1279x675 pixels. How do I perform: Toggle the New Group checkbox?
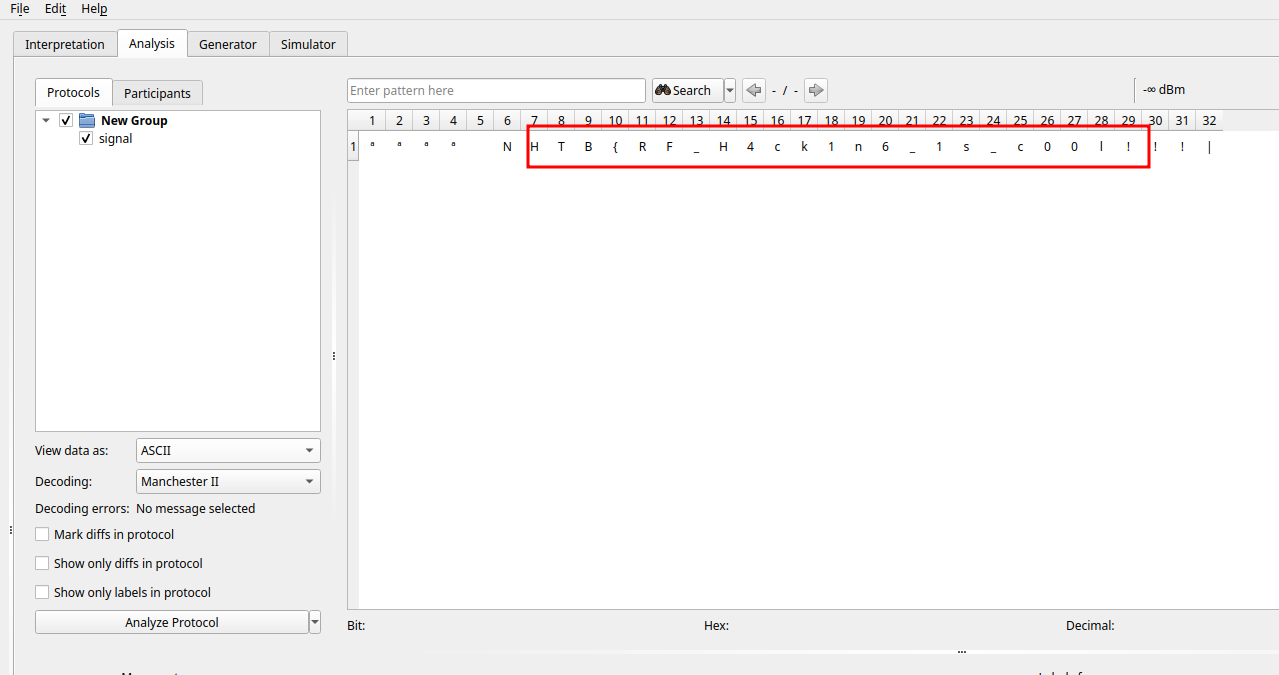pyautogui.click(x=66, y=120)
